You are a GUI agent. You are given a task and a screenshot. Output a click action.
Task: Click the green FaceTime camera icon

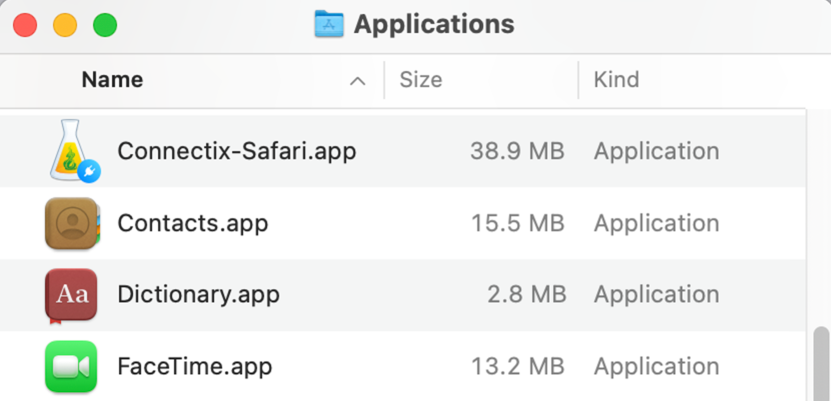tap(71, 367)
